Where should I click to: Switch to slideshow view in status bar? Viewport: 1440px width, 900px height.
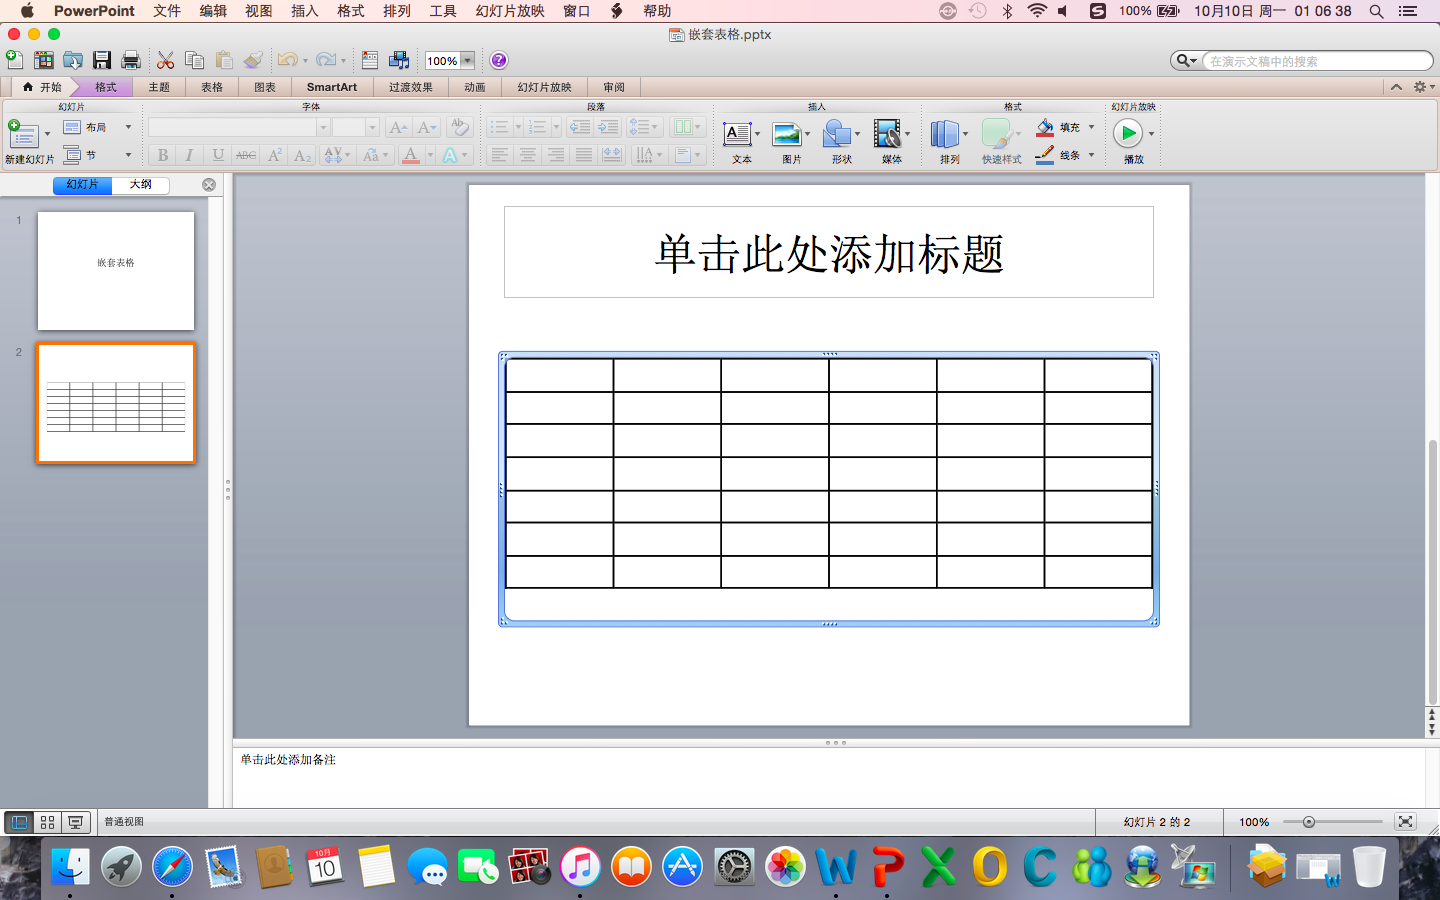point(75,822)
